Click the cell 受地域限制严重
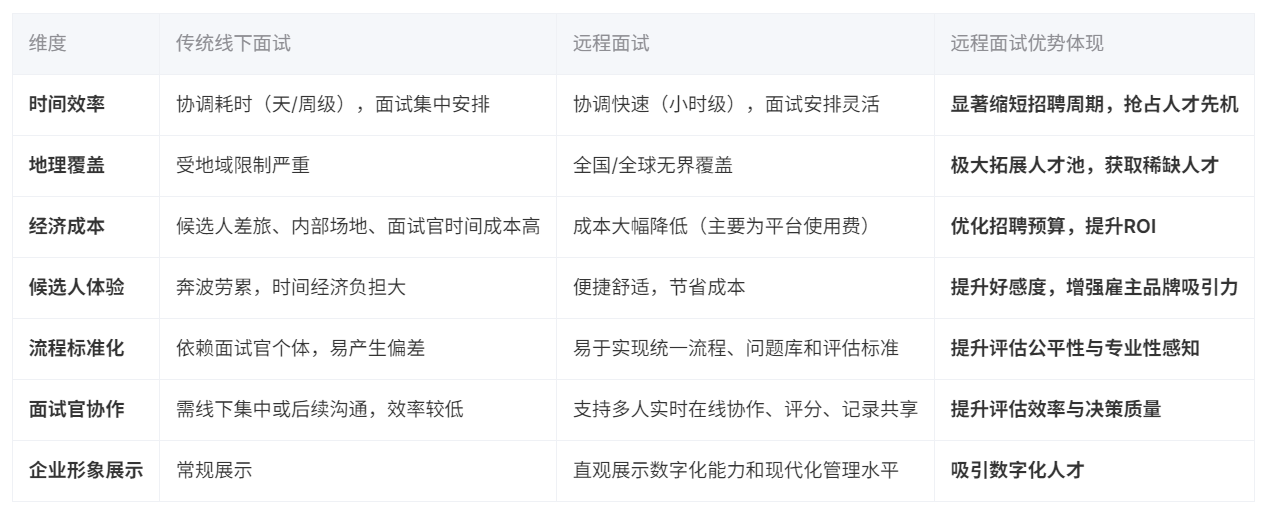This screenshot has height=519, width=1271. tap(242, 166)
